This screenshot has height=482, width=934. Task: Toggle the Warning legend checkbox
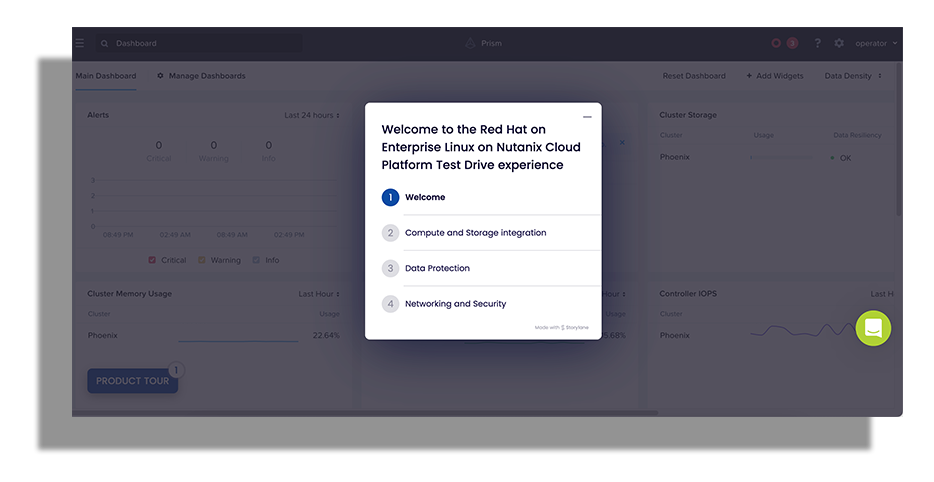click(201, 260)
